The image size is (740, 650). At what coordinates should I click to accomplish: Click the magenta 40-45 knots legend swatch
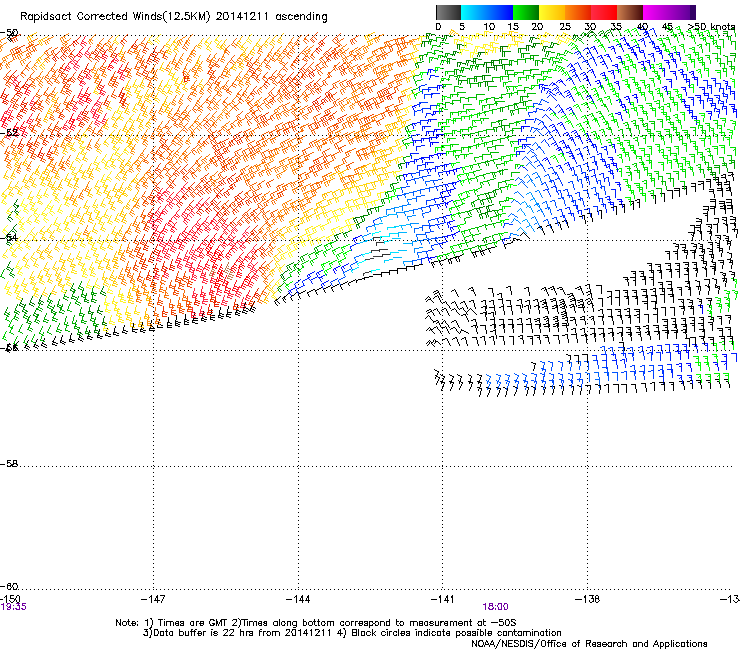656,12
